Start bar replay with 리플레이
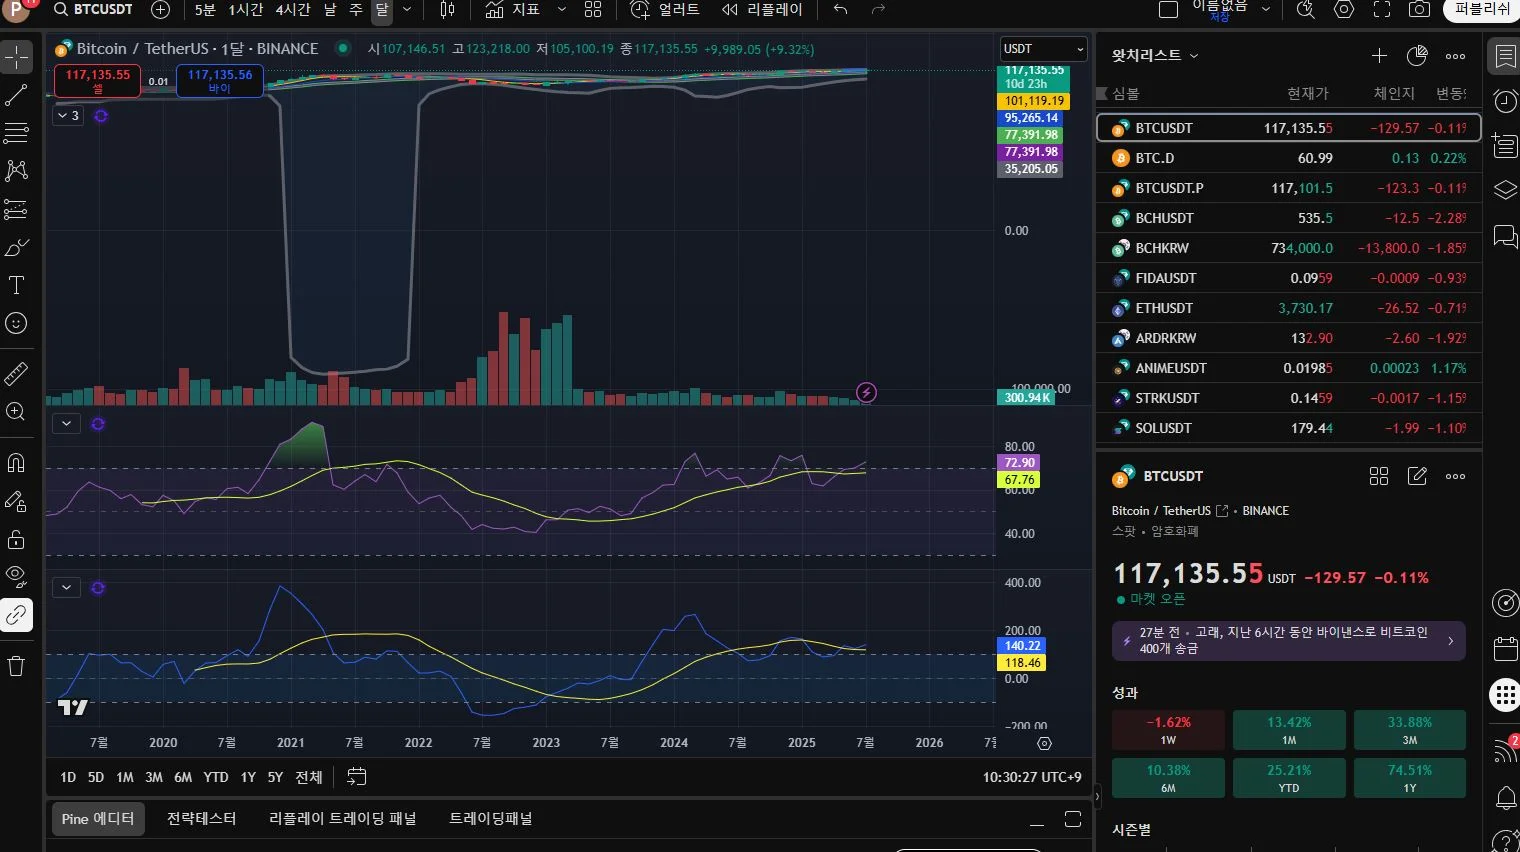Image resolution: width=1520 pixels, height=852 pixels. pyautogui.click(x=762, y=9)
